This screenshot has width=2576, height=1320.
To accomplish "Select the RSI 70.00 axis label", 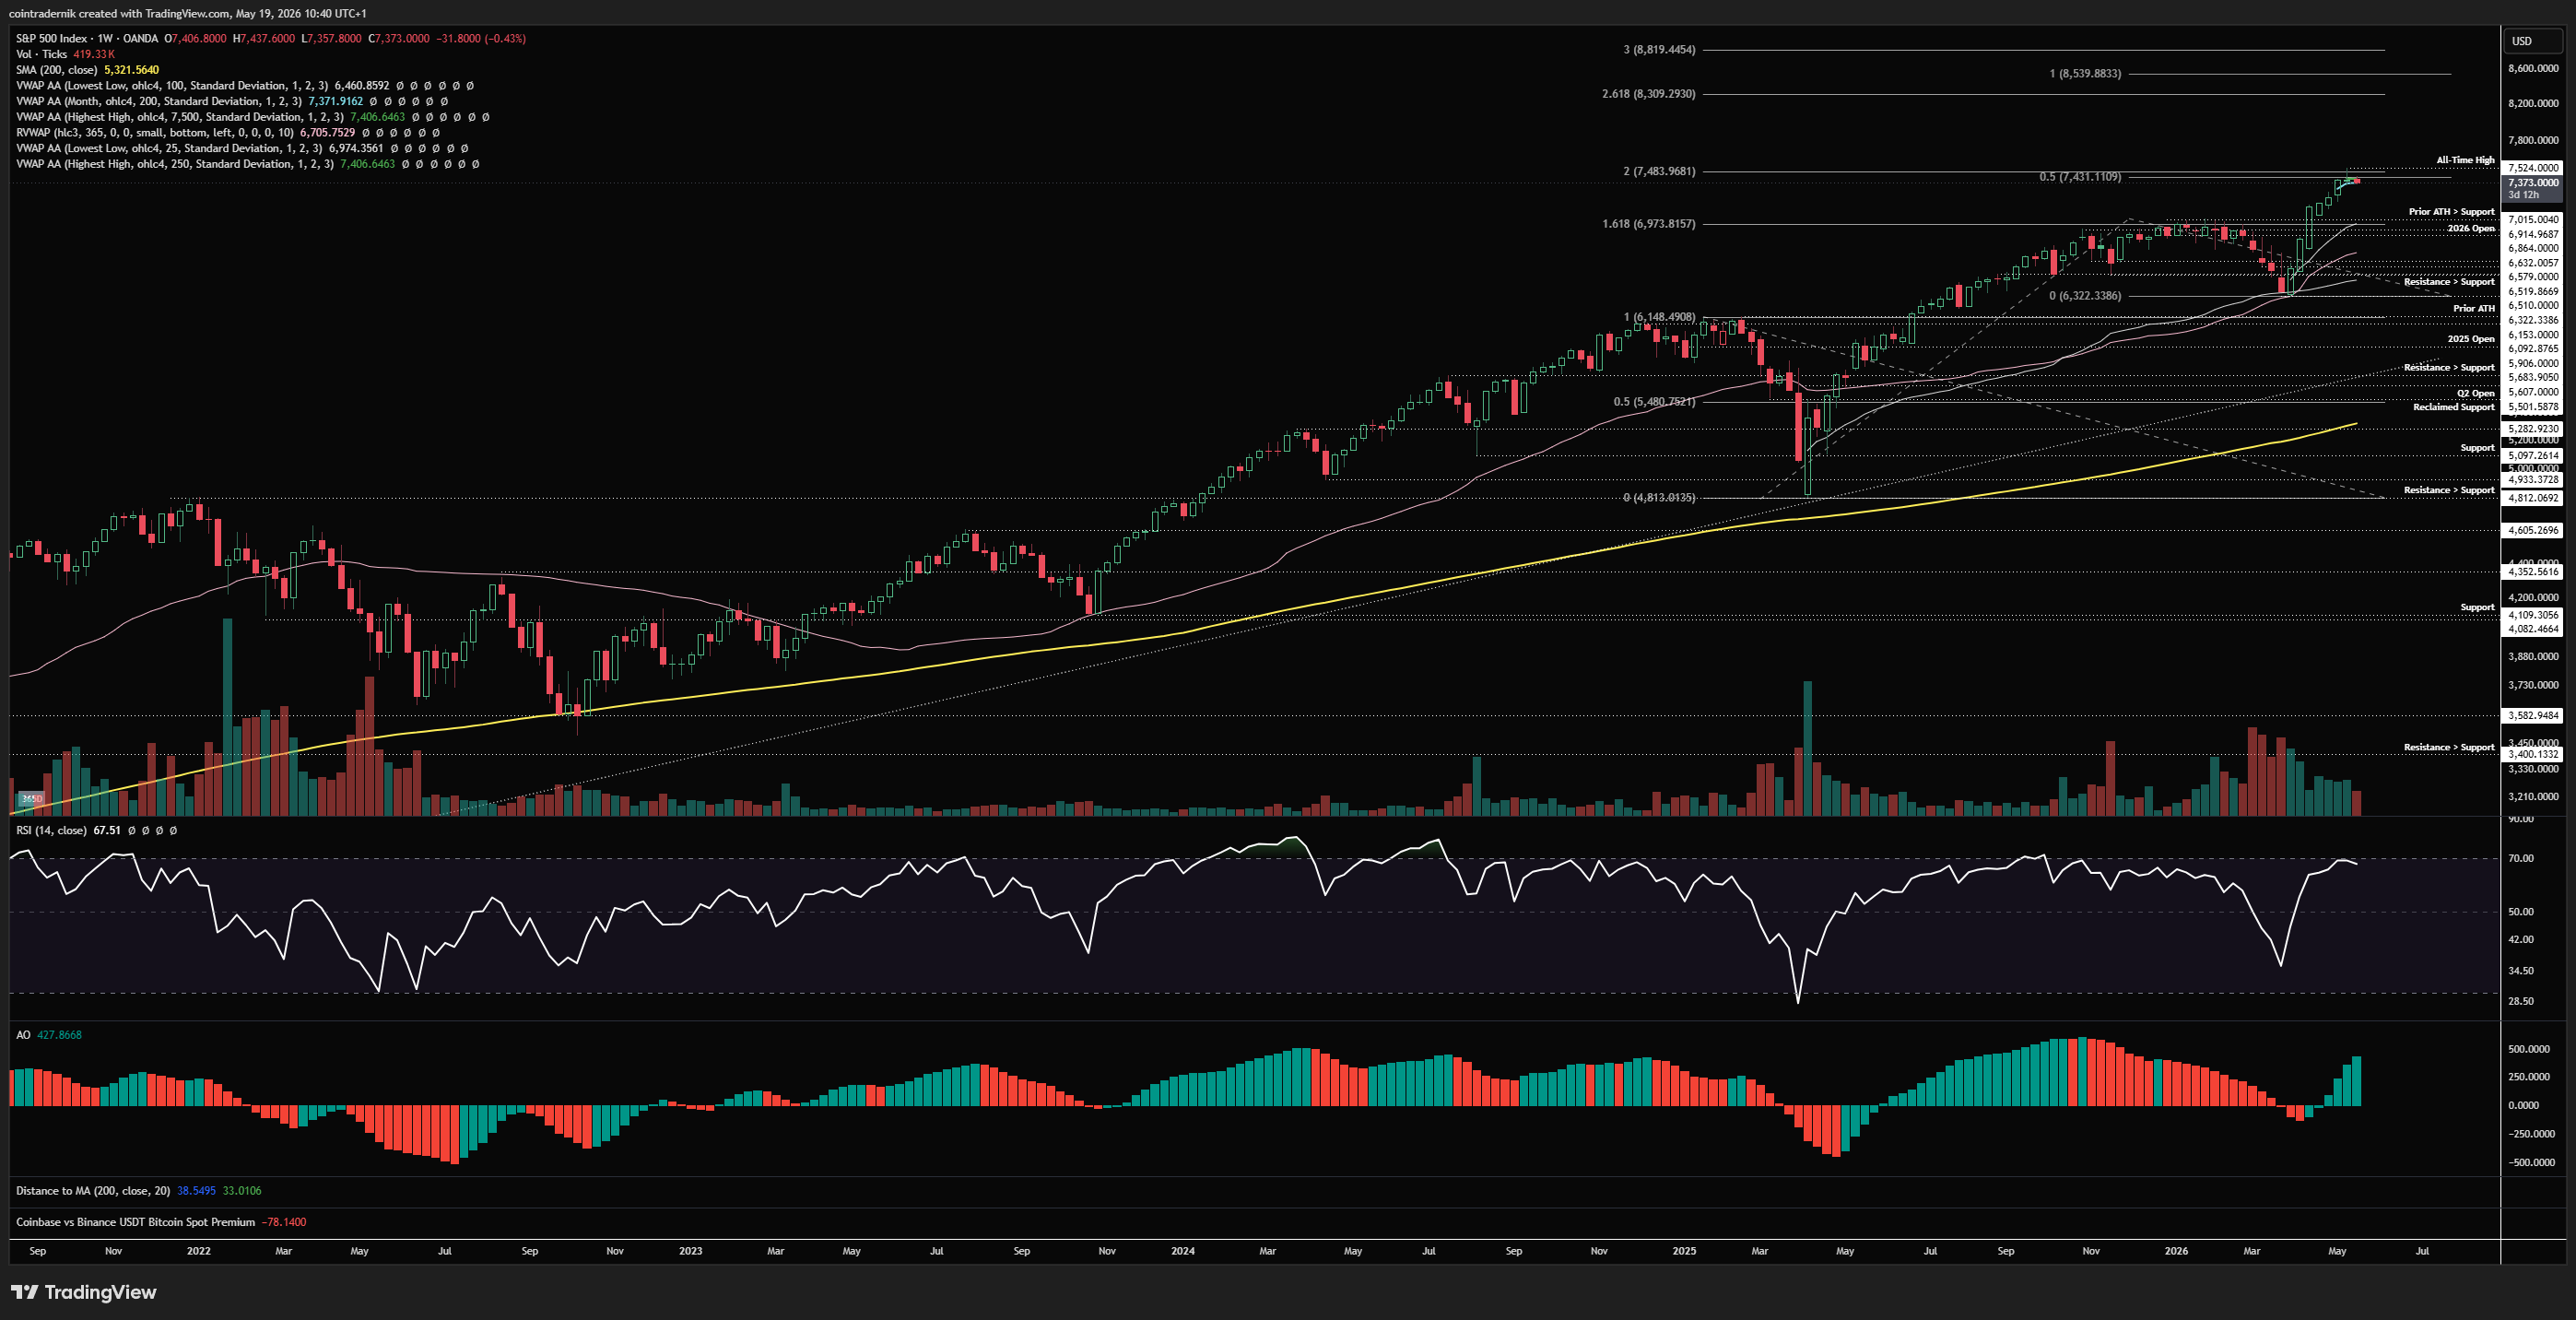I will click(2521, 858).
